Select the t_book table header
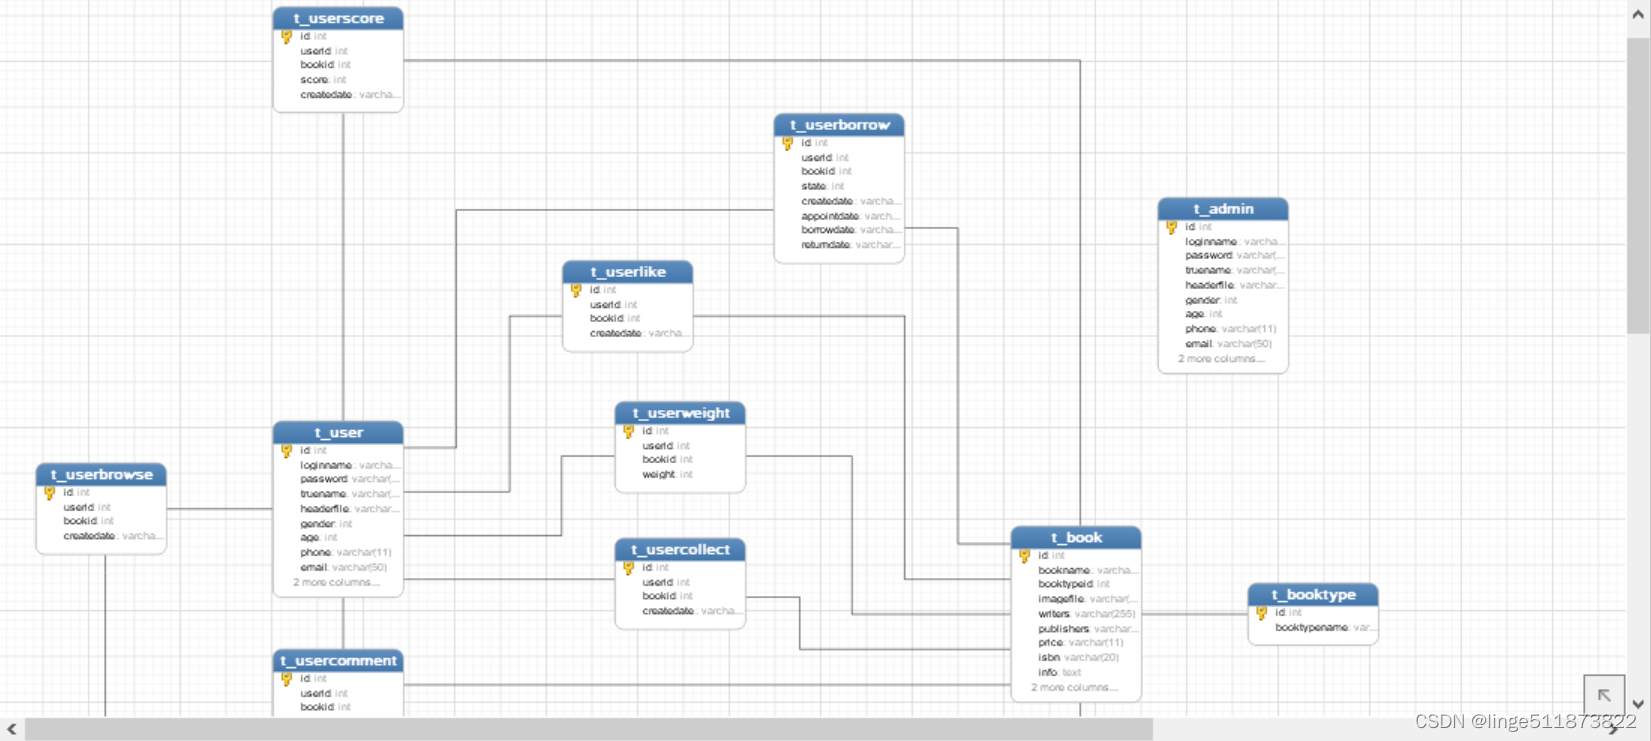This screenshot has height=741, width=1651. click(1076, 538)
